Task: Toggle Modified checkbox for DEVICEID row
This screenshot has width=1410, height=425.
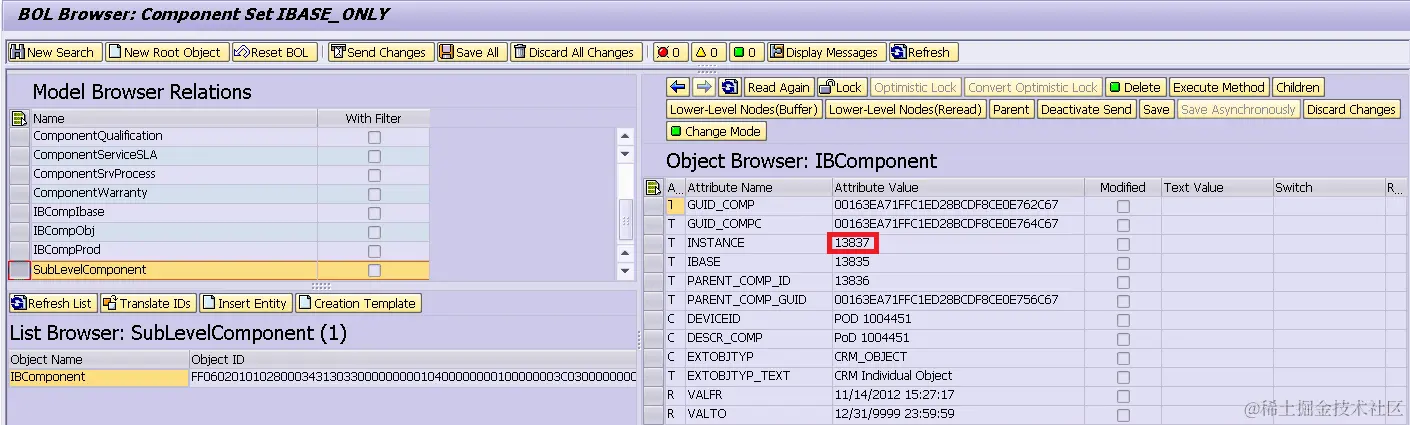Action: [x=1123, y=320]
